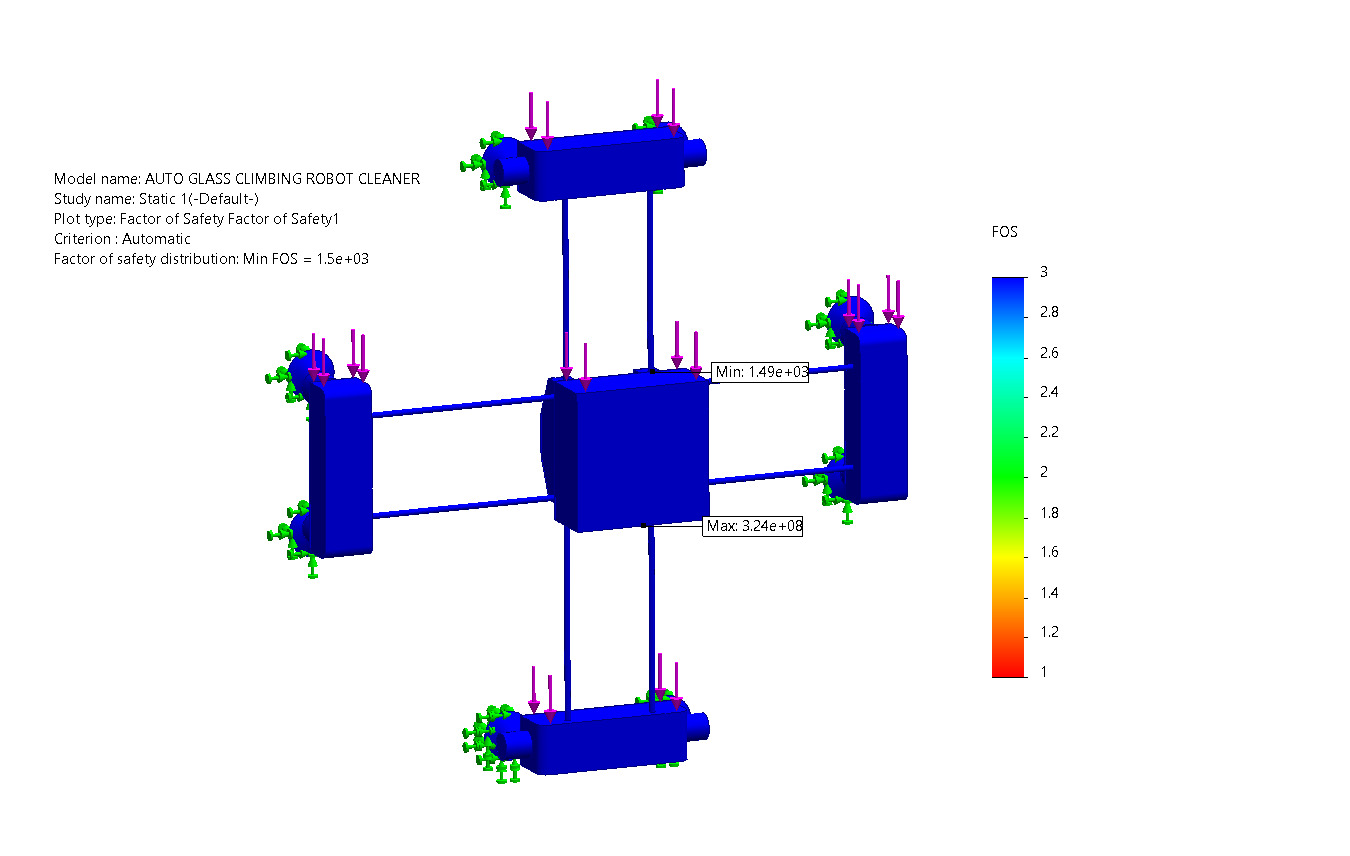Click legend value 2.4
The height and width of the screenshot is (856, 1350).
1049,392
